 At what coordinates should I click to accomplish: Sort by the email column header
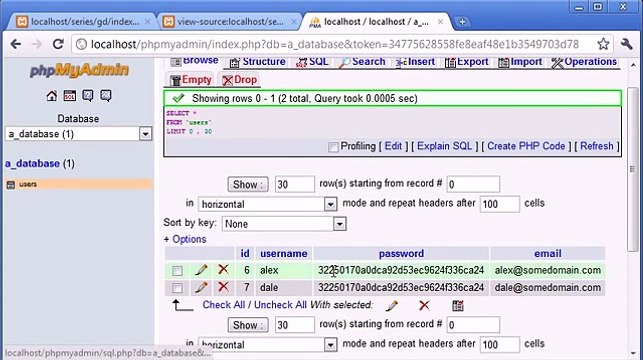click(x=547, y=253)
